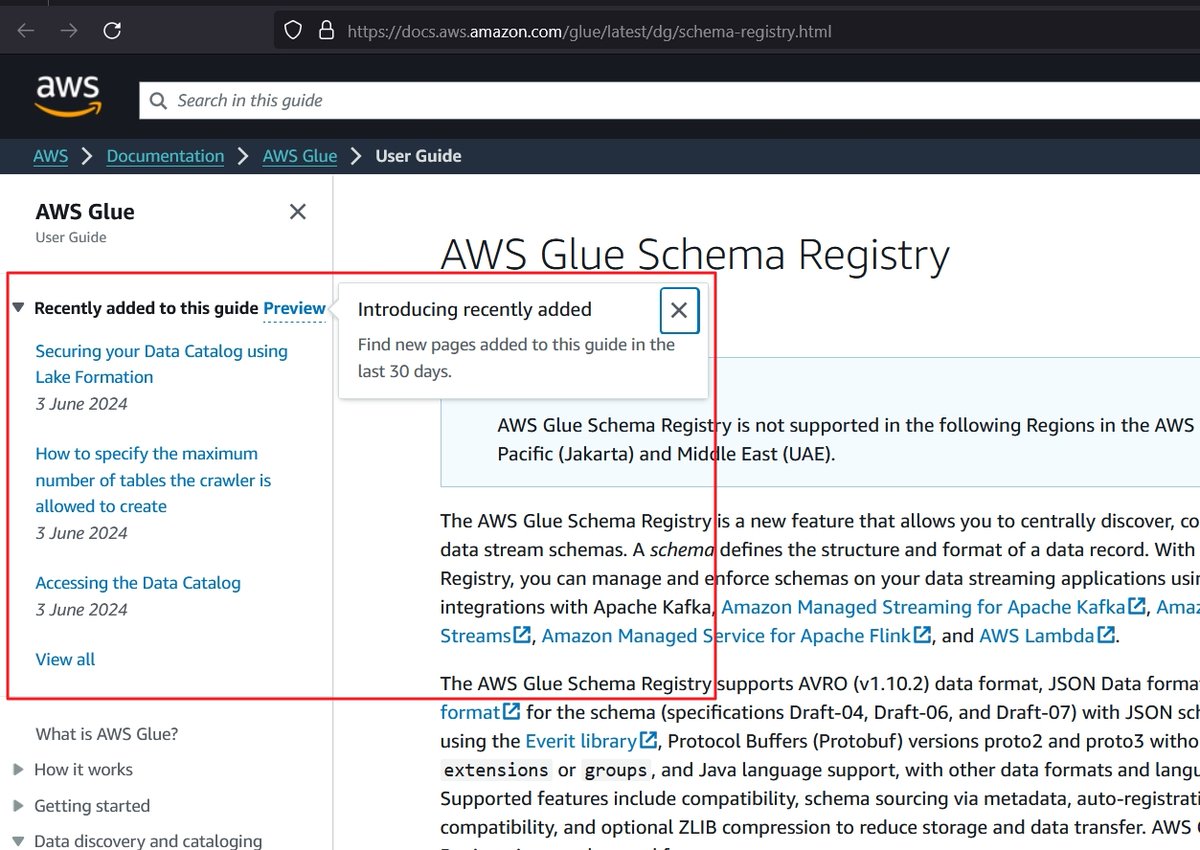Viewport: 1200px width, 850px height.
Task: Collapse Recently added to this guide section
Action: tap(18, 308)
